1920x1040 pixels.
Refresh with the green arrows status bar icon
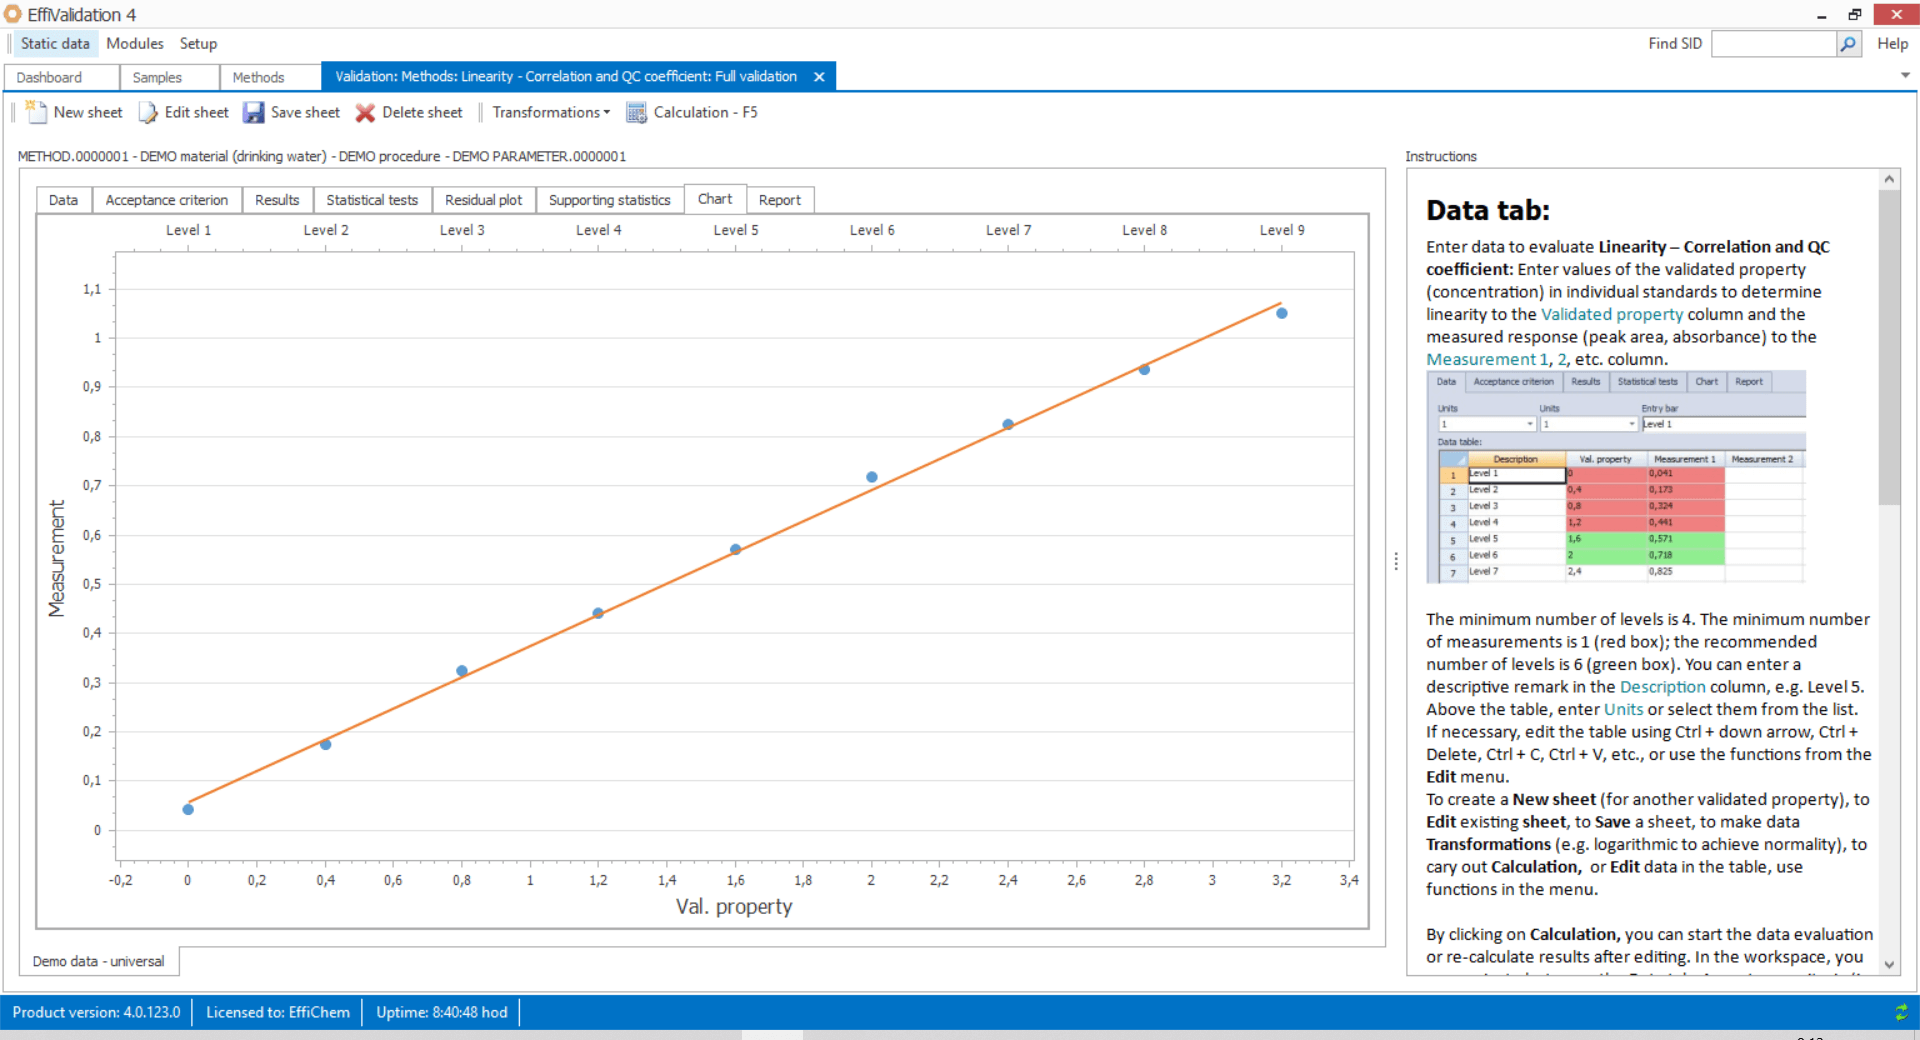[x=1903, y=1012]
